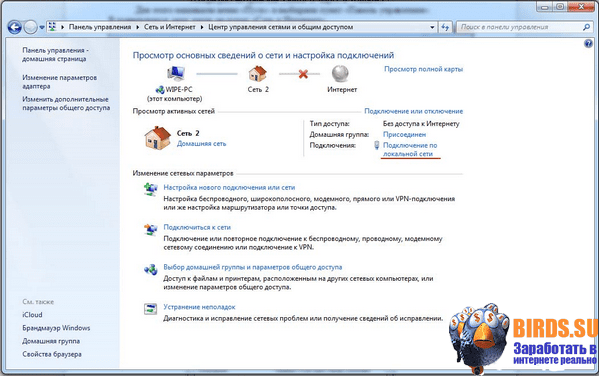Click the search magnifier icon

point(586,27)
